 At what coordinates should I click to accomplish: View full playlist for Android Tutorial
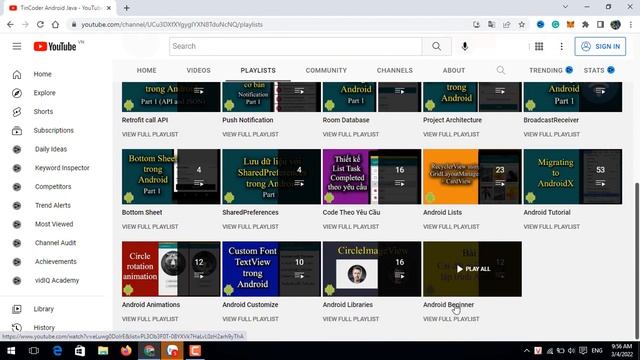click(x=551, y=227)
